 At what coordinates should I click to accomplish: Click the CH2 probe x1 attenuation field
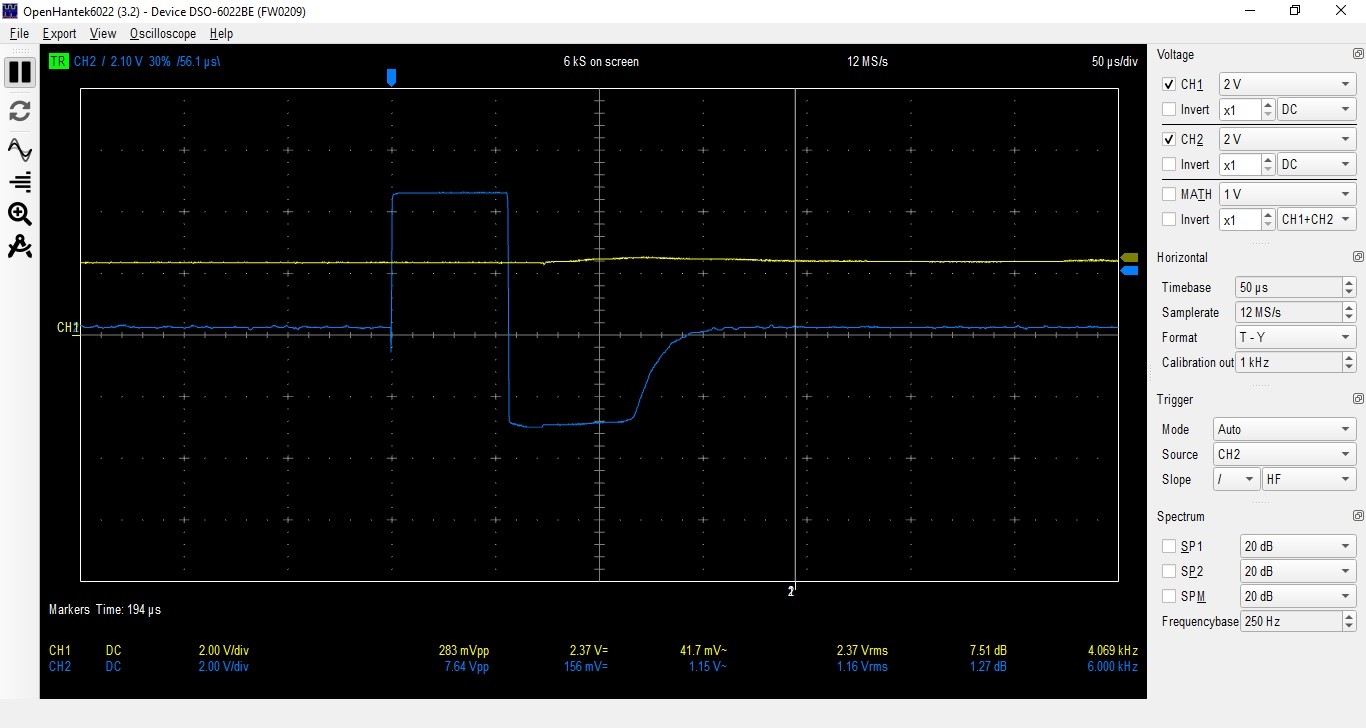click(1248, 165)
